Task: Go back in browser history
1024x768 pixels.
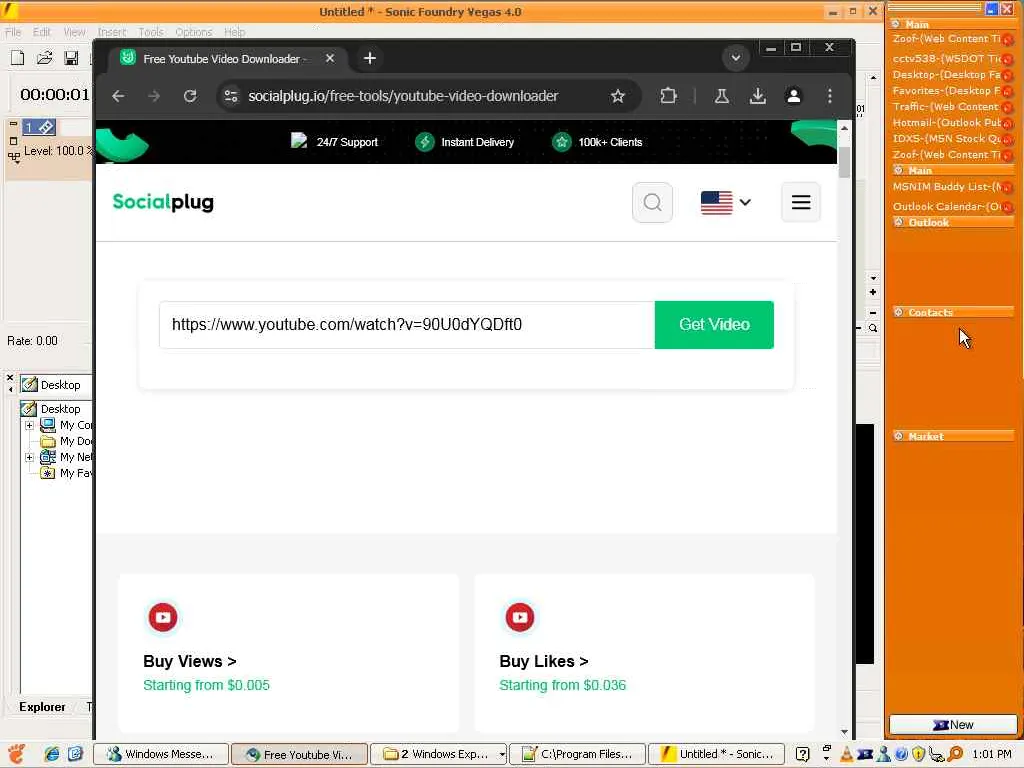Action: [x=118, y=96]
